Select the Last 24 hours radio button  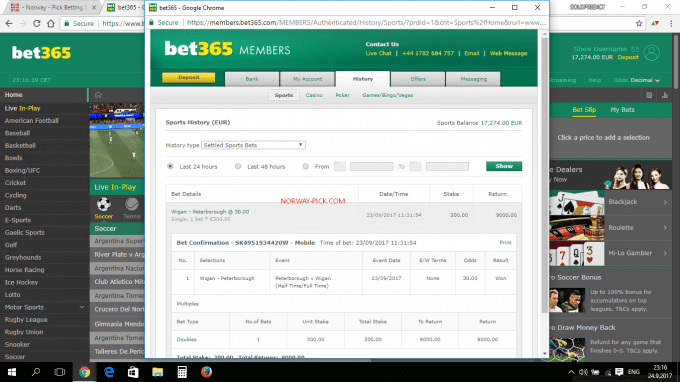(x=170, y=167)
